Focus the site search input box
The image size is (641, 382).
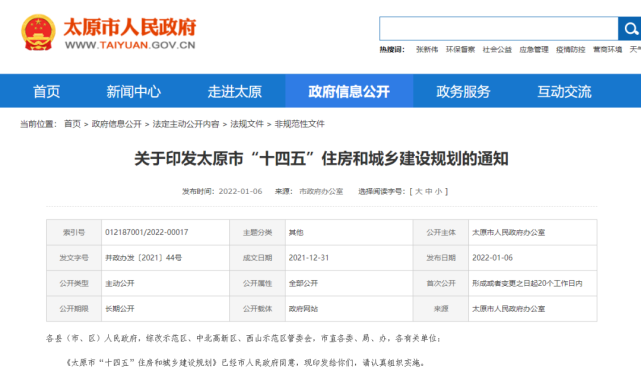click(498, 29)
